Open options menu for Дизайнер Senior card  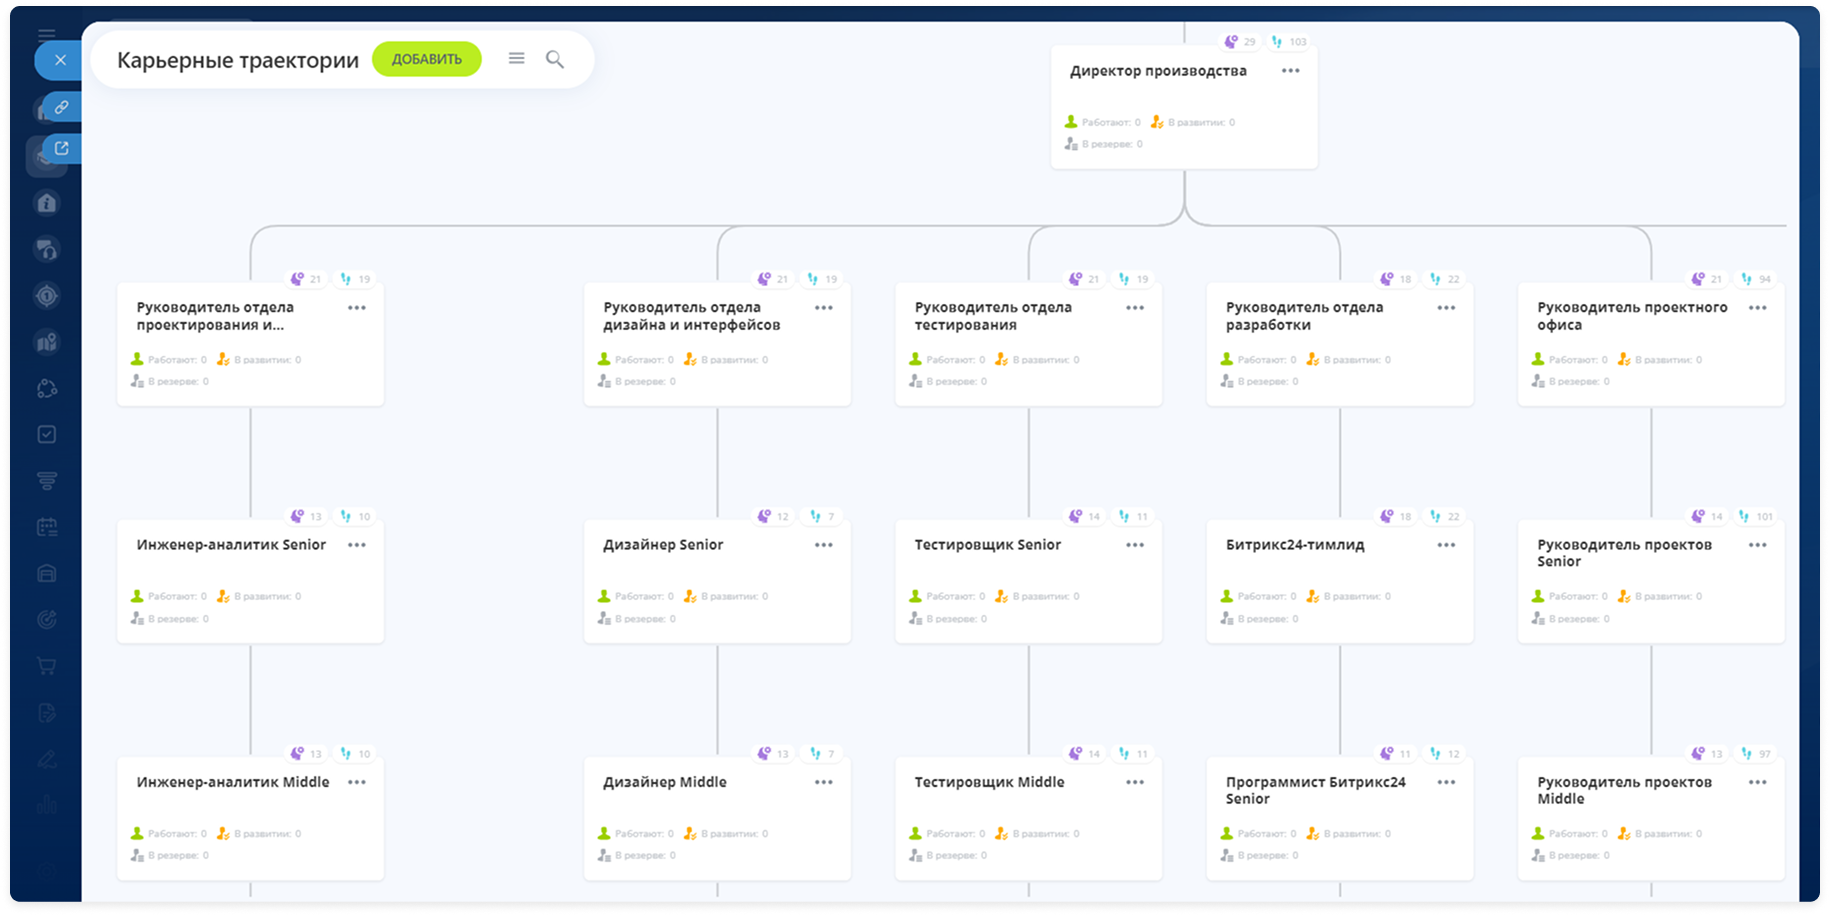click(824, 545)
